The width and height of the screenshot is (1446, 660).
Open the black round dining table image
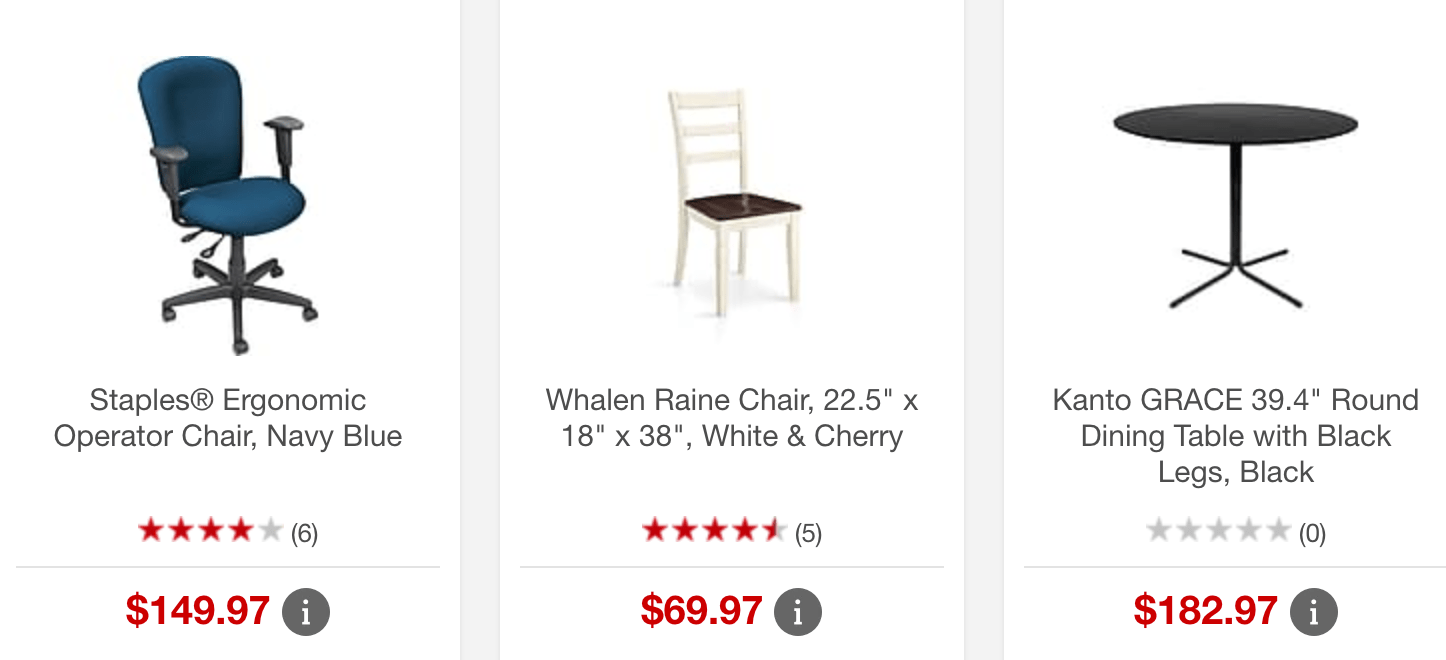click(x=1236, y=205)
